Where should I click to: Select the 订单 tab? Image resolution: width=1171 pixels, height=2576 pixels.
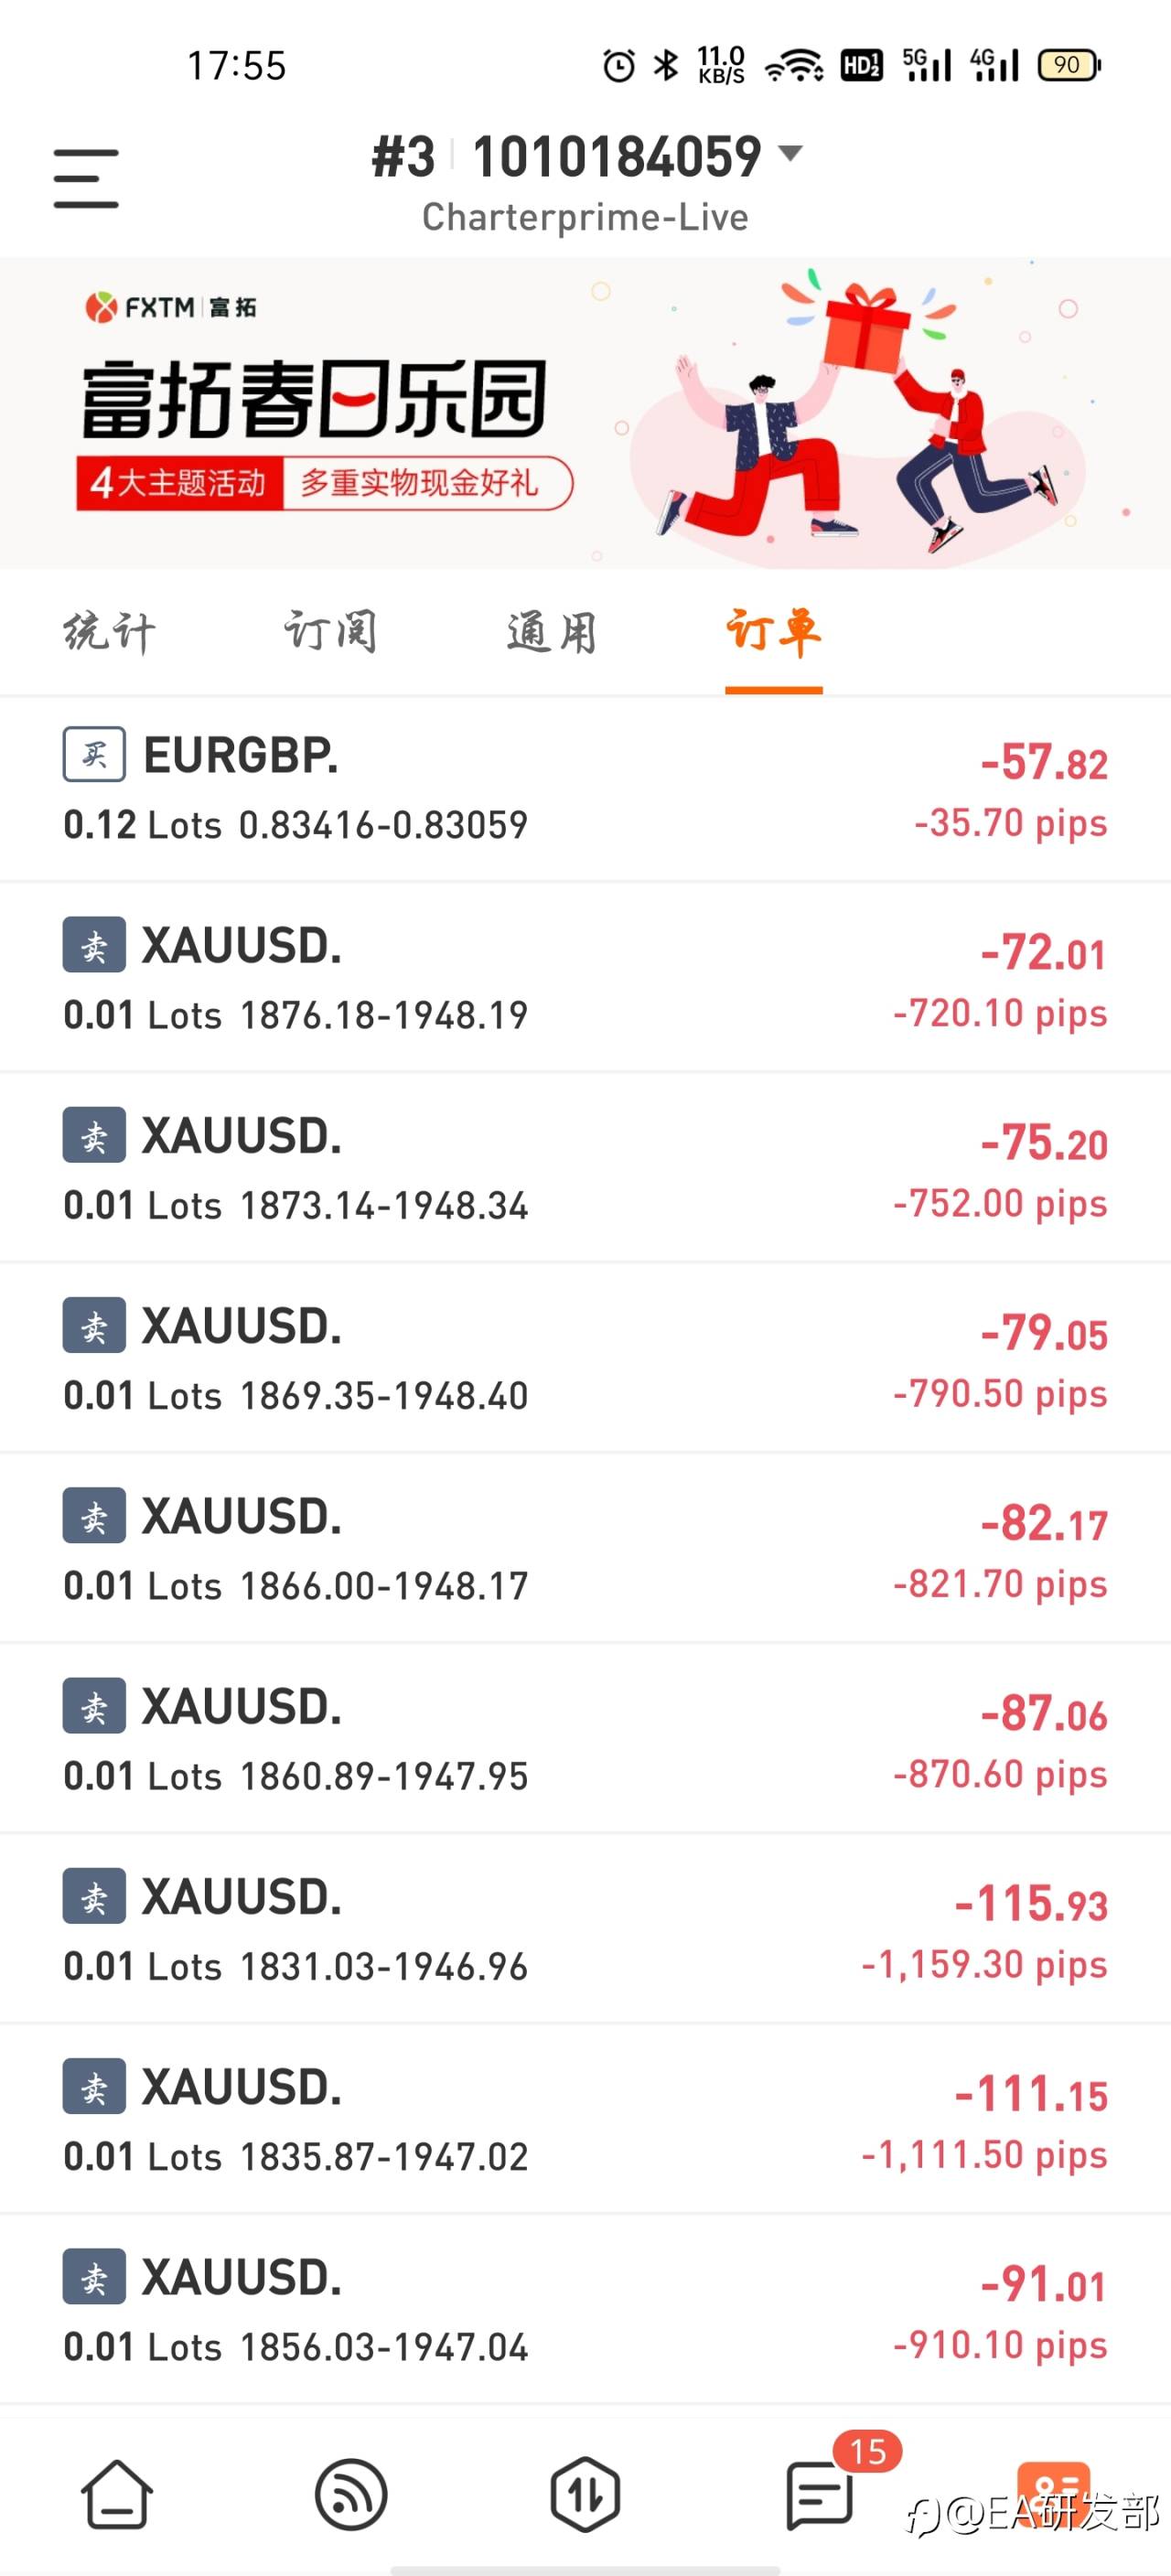(x=774, y=633)
